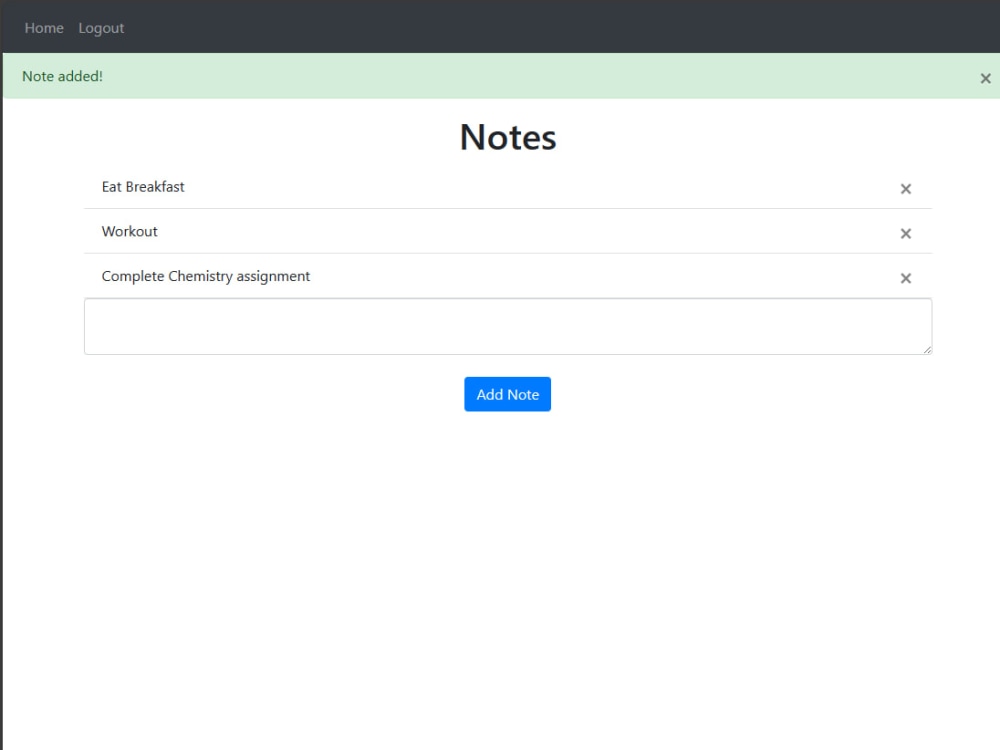
Task: Click the textarea resize handle
Action: coord(928,351)
